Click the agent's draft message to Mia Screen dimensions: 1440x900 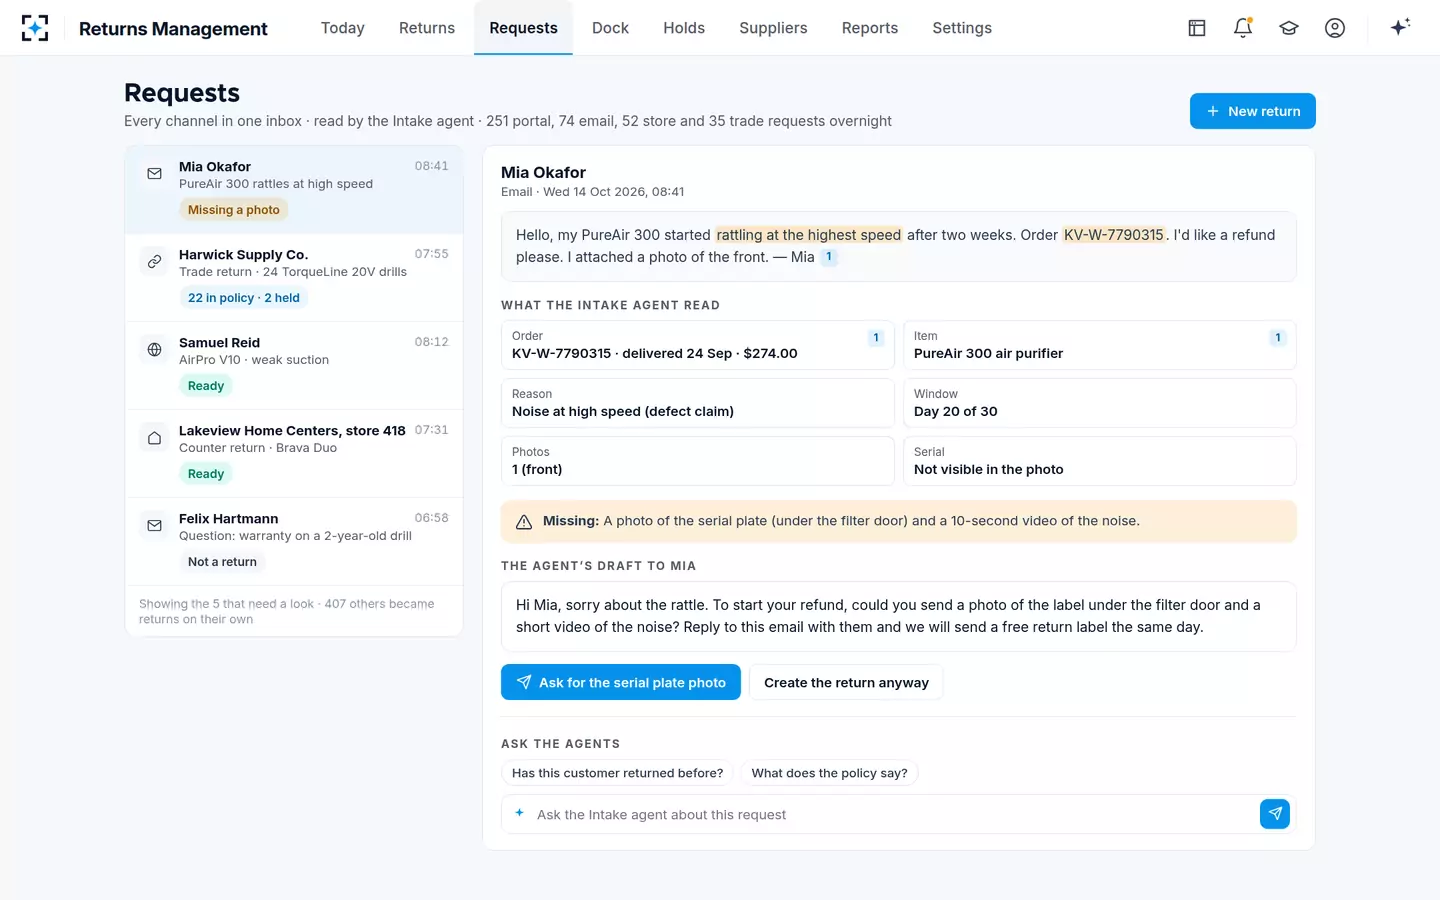(899, 616)
